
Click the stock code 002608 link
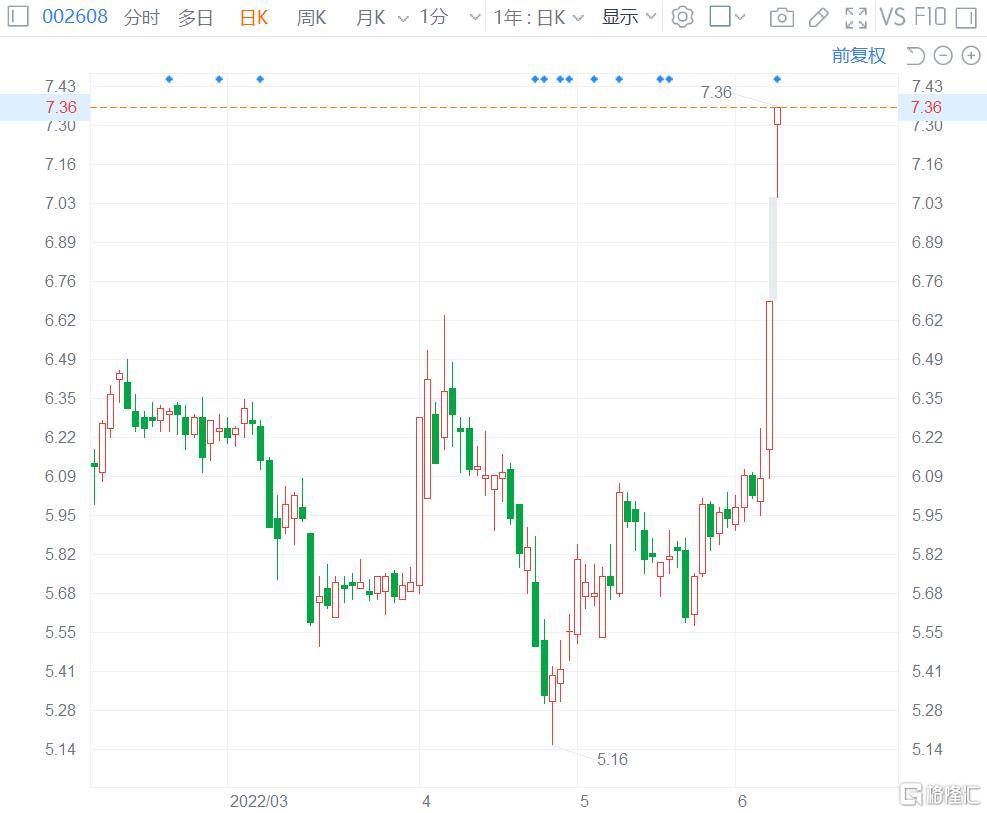75,16
